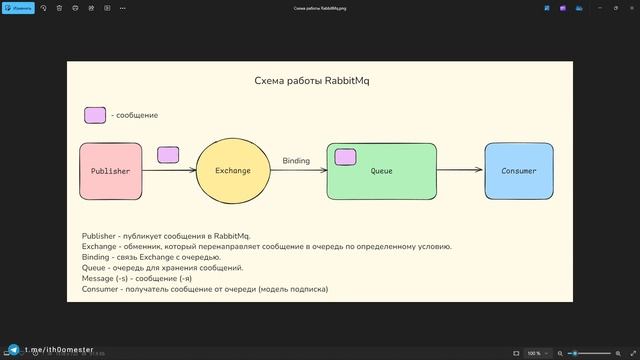This screenshot has height=360, width=640.
Task: Click the pink Publisher box in the diagram
Action: (111, 171)
